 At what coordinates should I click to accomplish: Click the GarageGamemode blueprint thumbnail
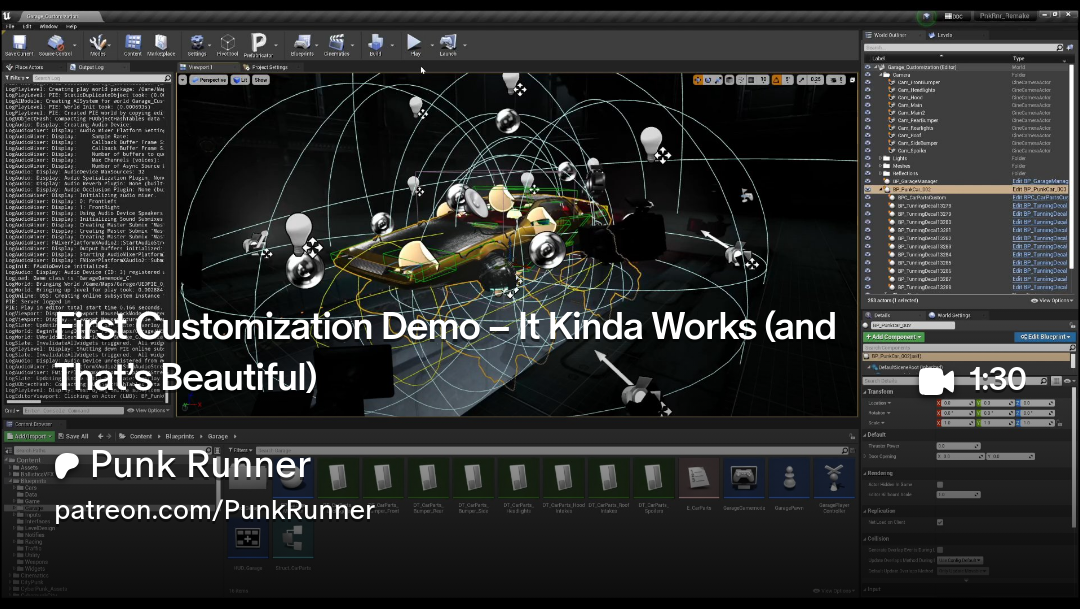[x=744, y=477]
